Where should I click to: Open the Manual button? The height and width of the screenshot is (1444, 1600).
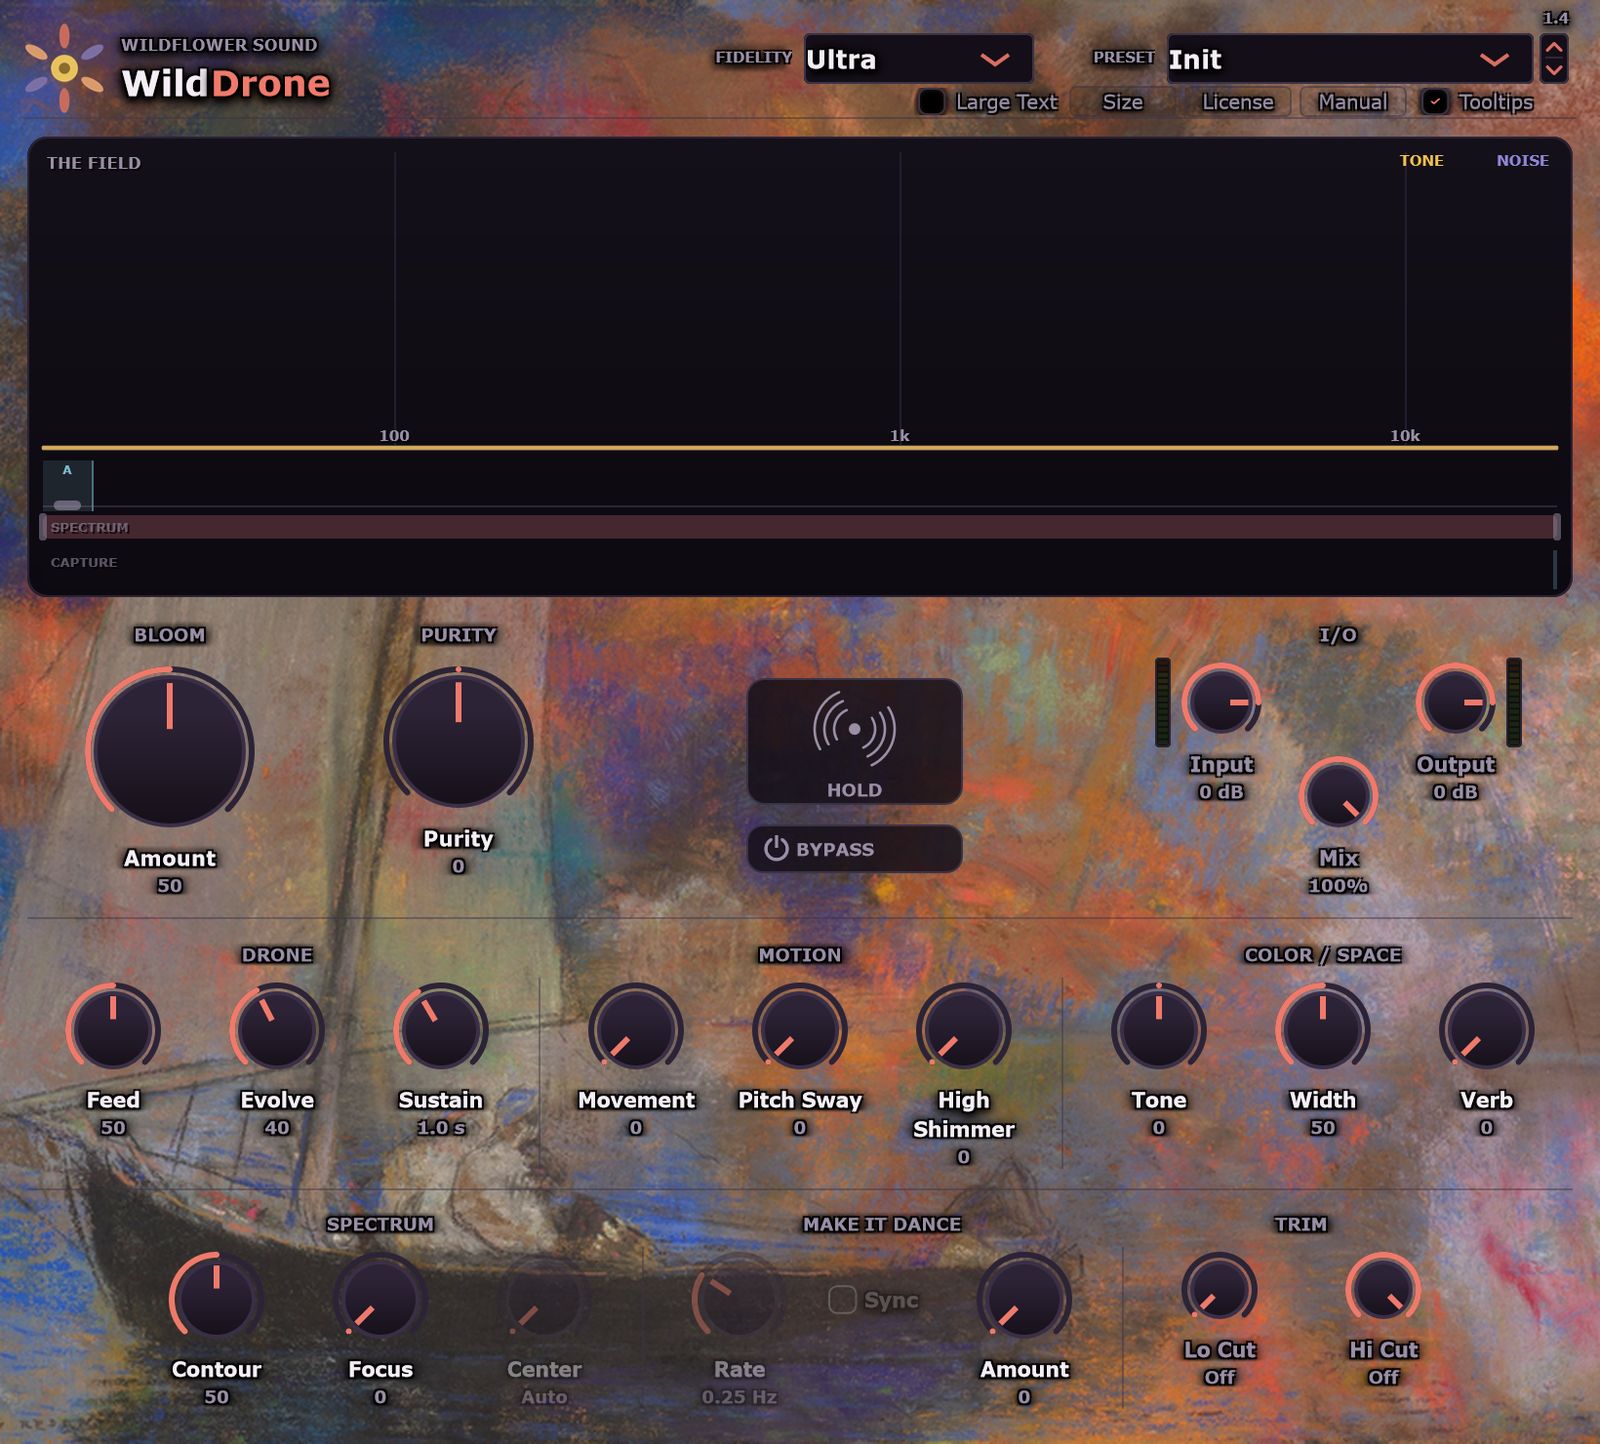1352,102
